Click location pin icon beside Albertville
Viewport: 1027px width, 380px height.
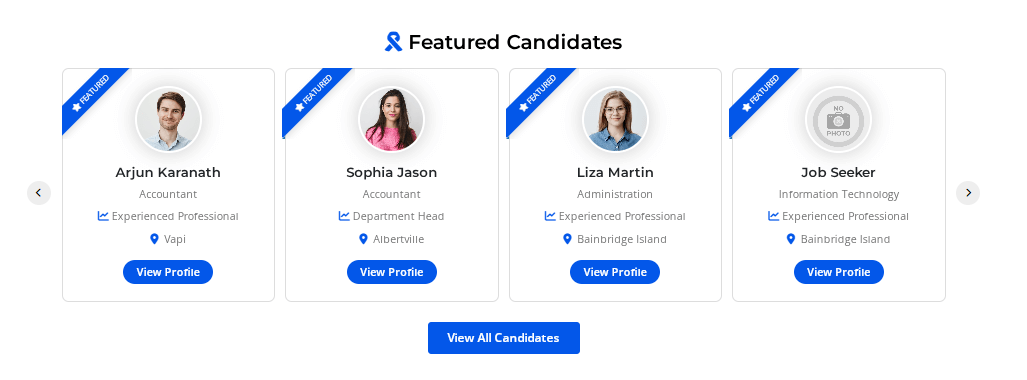click(364, 239)
